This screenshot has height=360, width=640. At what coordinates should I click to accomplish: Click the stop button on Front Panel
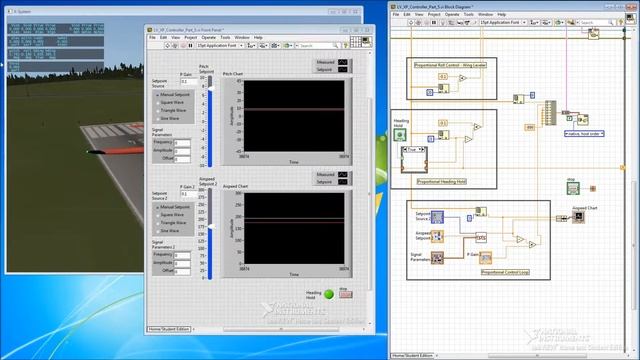click(x=345, y=294)
